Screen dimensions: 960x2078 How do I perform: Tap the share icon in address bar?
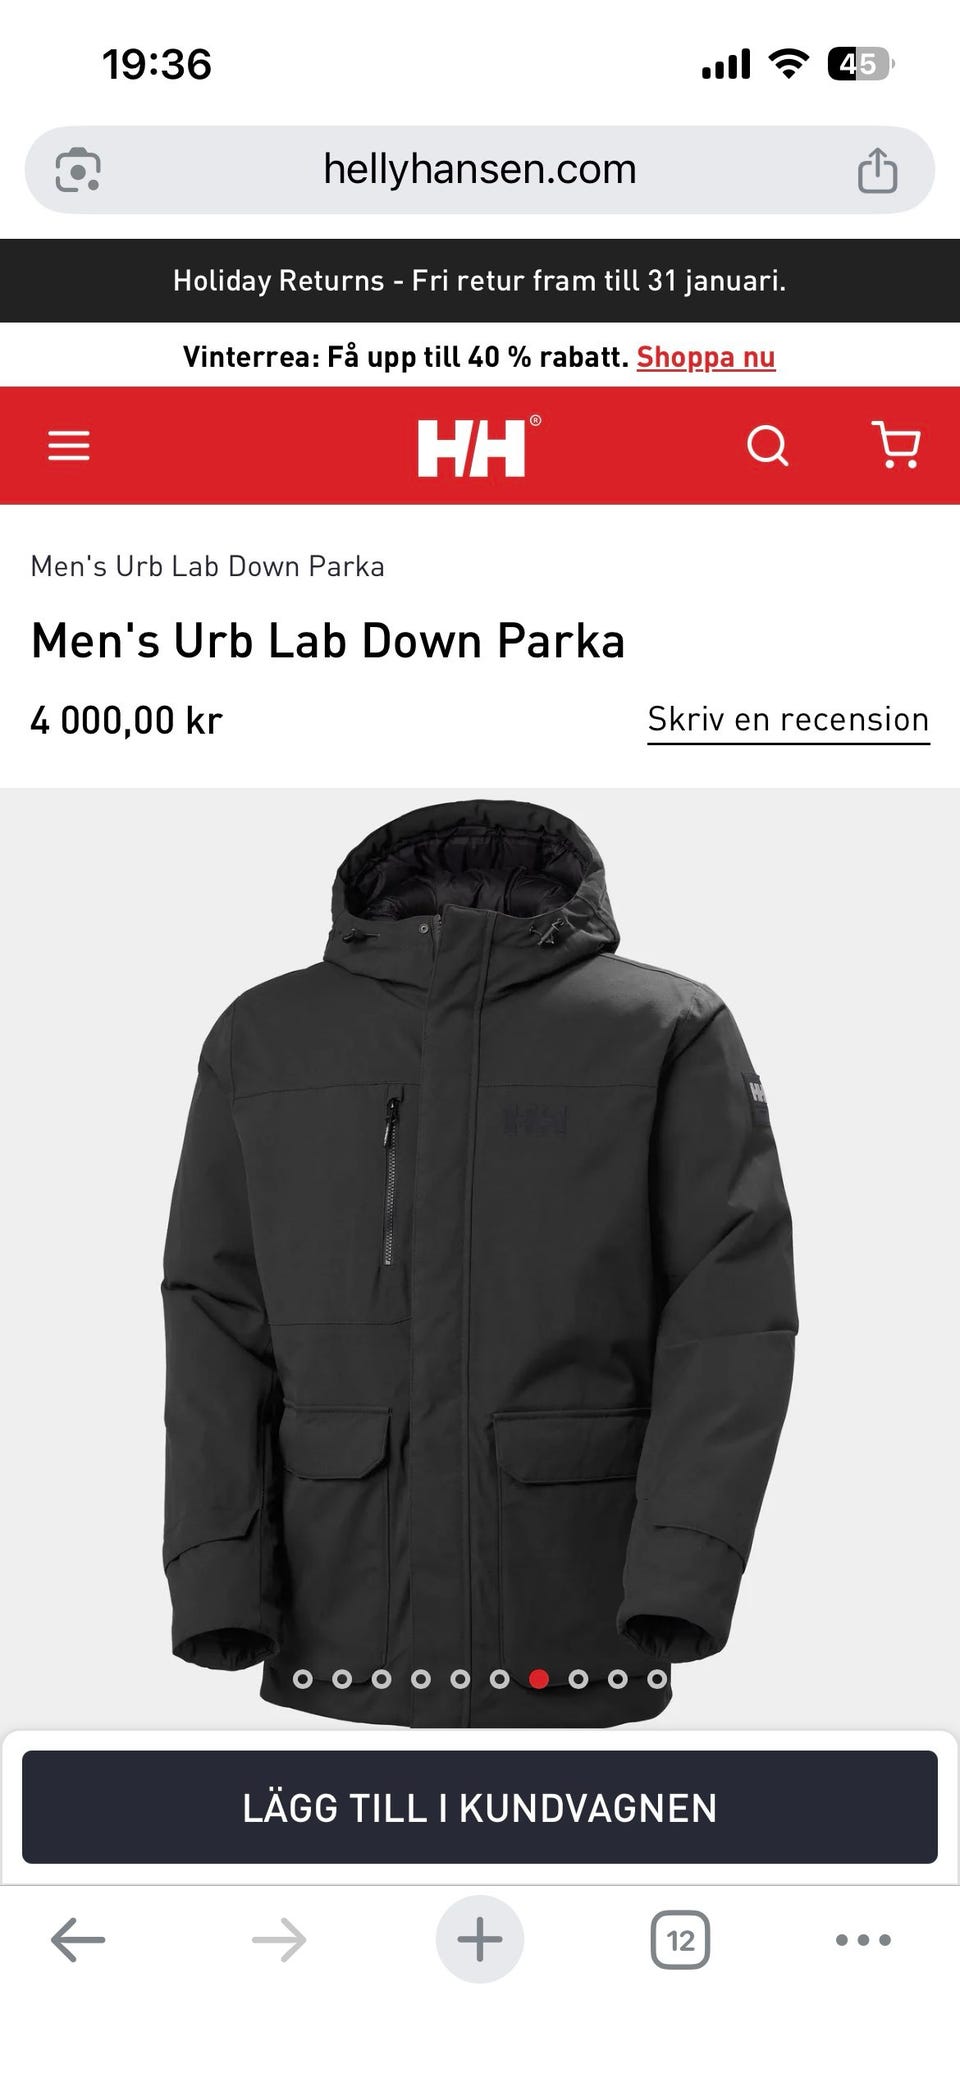click(877, 170)
